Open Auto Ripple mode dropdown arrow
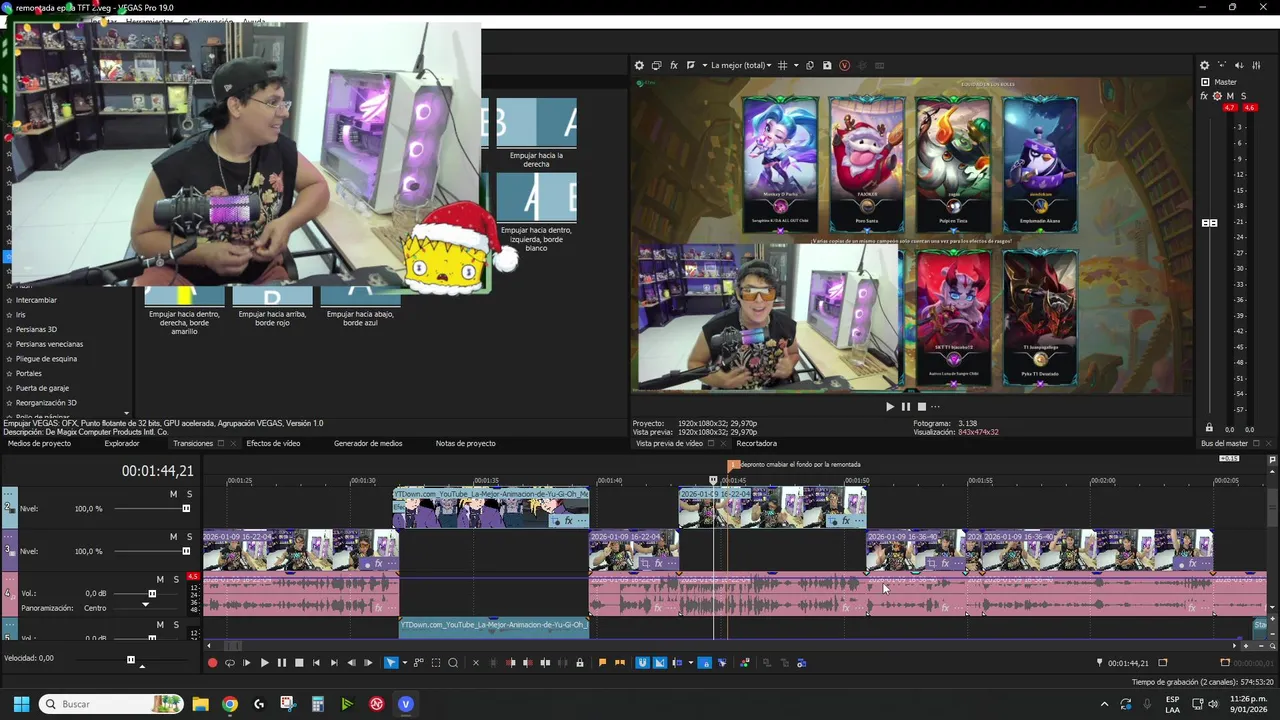 point(691,662)
